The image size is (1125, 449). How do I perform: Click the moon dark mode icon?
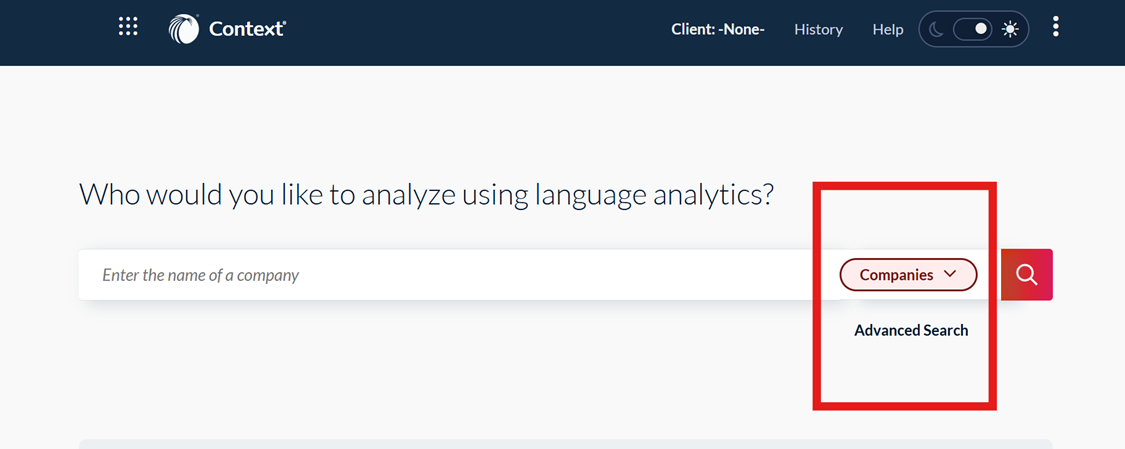(x=936, y=30)
